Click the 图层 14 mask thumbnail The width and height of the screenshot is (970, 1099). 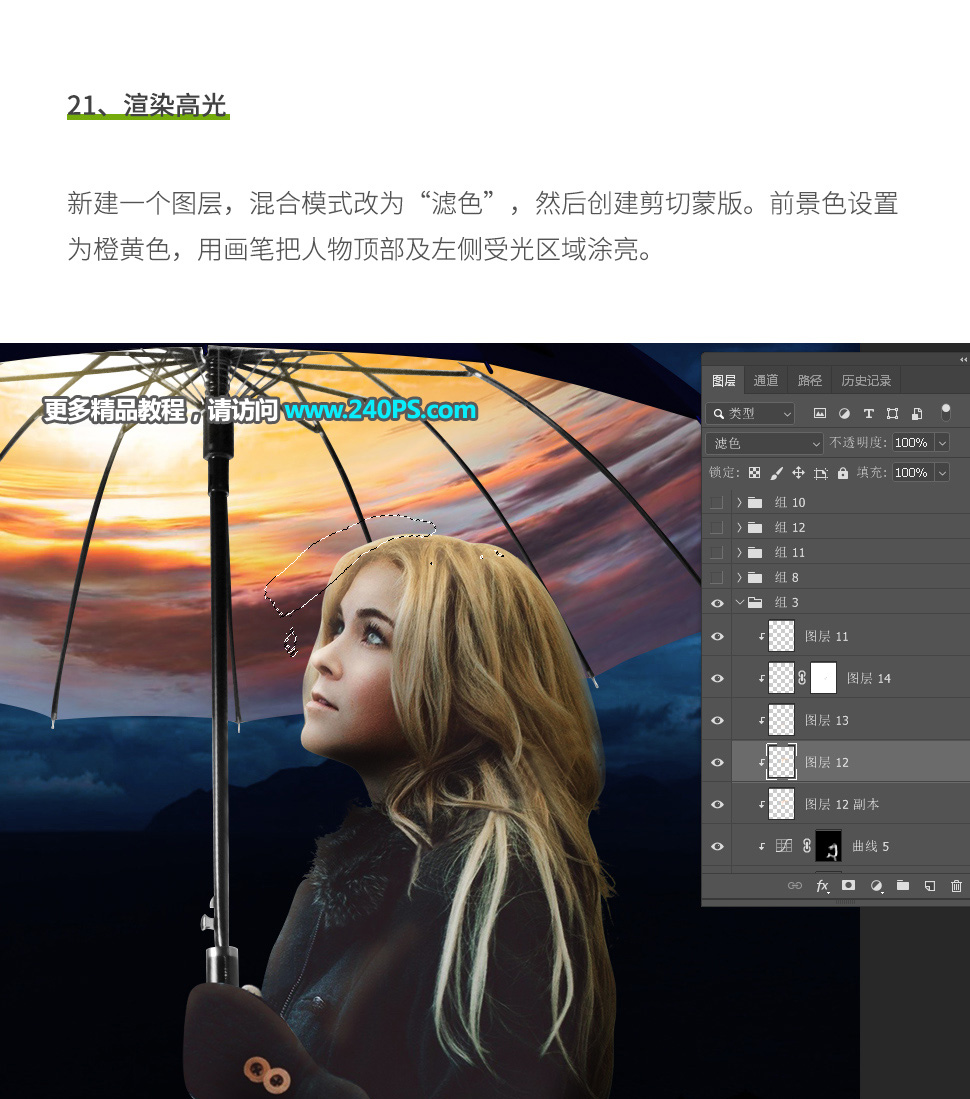pos(823,678)
